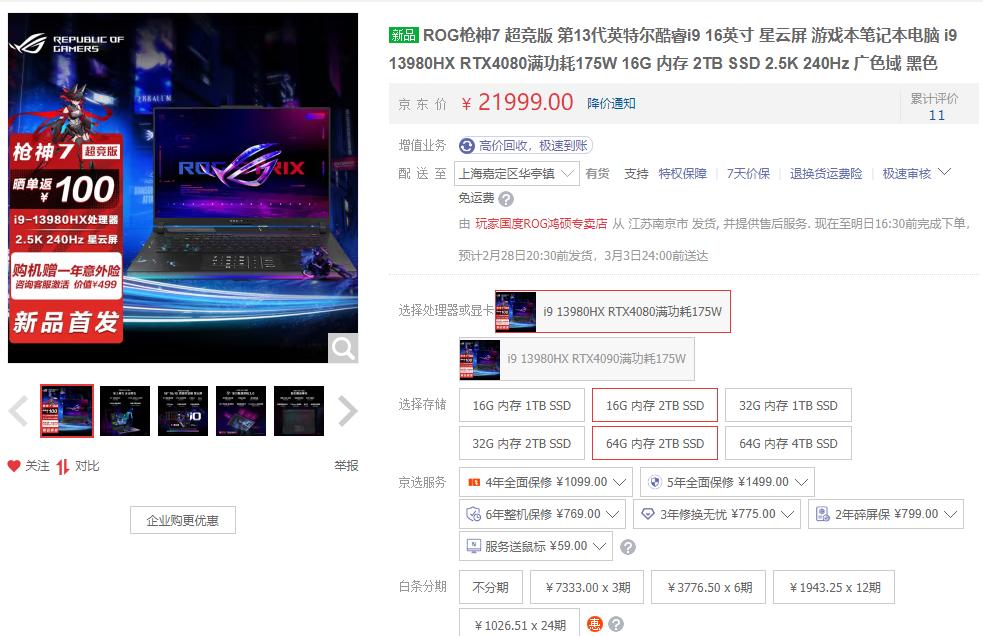This screenshot has height=636, width=983.
Task: Choose 64G 内存 2TB SSD storage
Action: pyautogui.click(x=654, y=443)
